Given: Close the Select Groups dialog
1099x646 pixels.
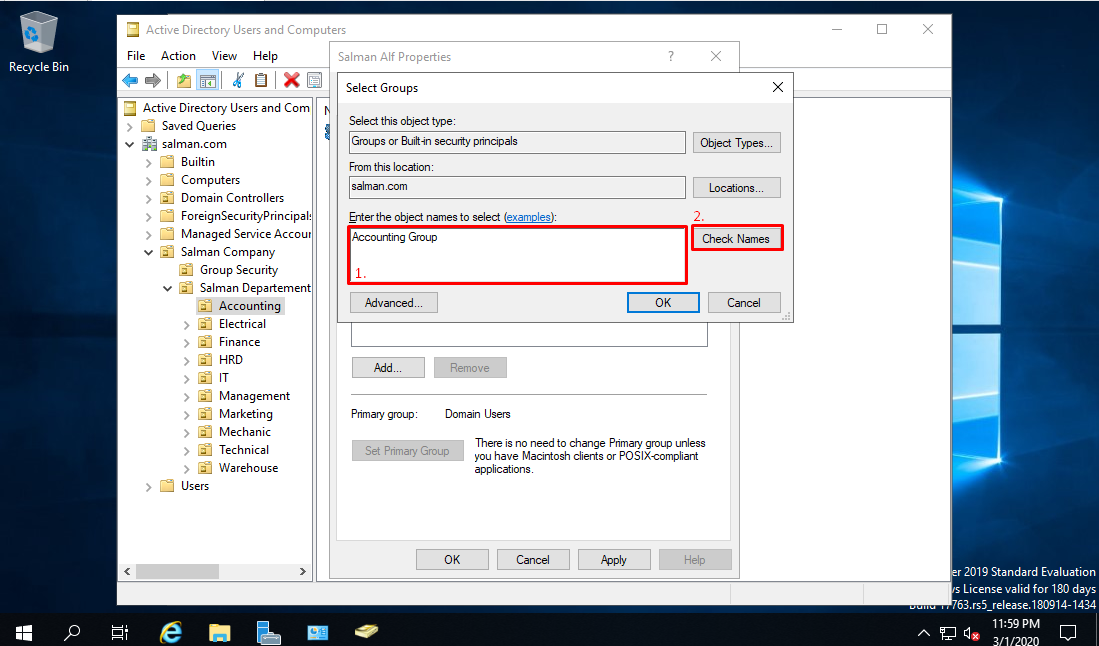Looking at the screenshot, I should click(777, 87).
